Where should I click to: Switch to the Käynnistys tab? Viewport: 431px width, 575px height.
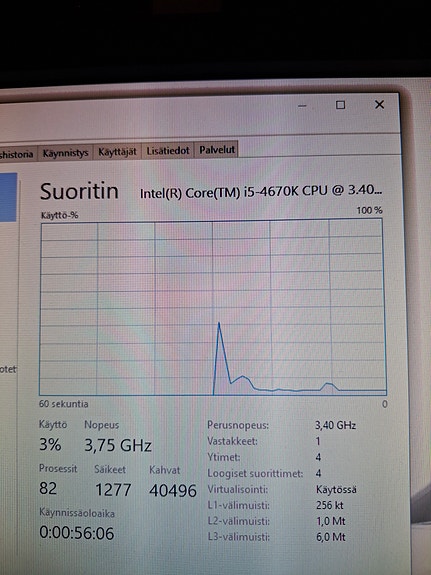66,153
